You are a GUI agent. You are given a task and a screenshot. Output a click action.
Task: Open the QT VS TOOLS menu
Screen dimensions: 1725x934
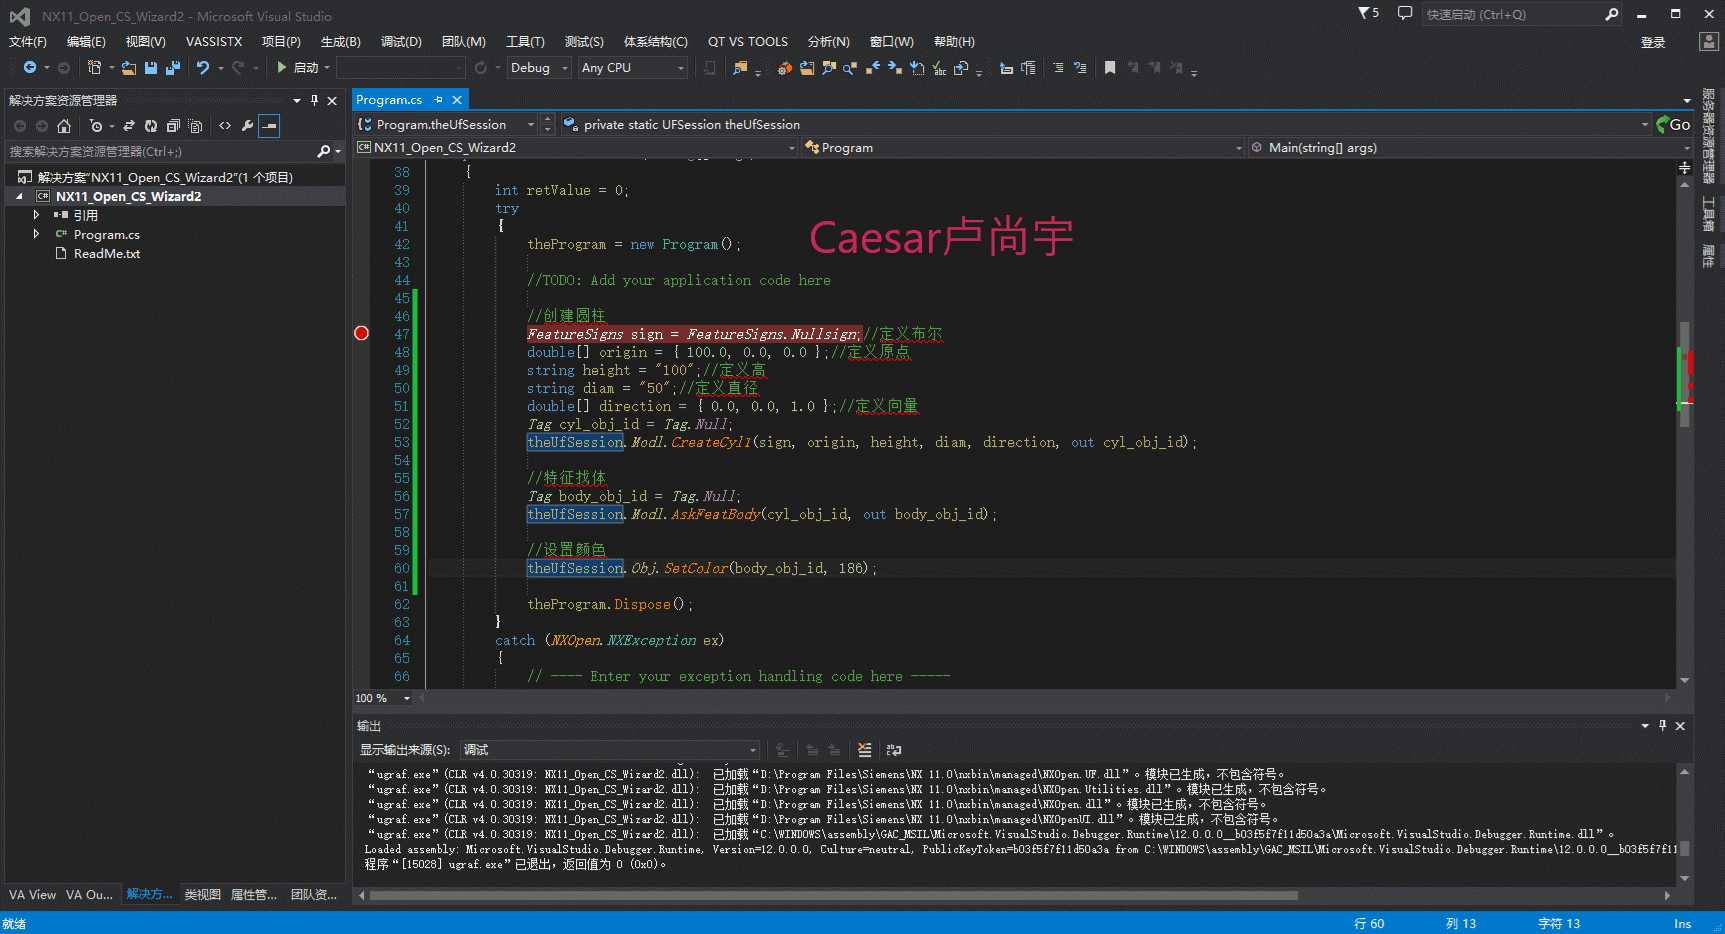click(x=748, y=42)
